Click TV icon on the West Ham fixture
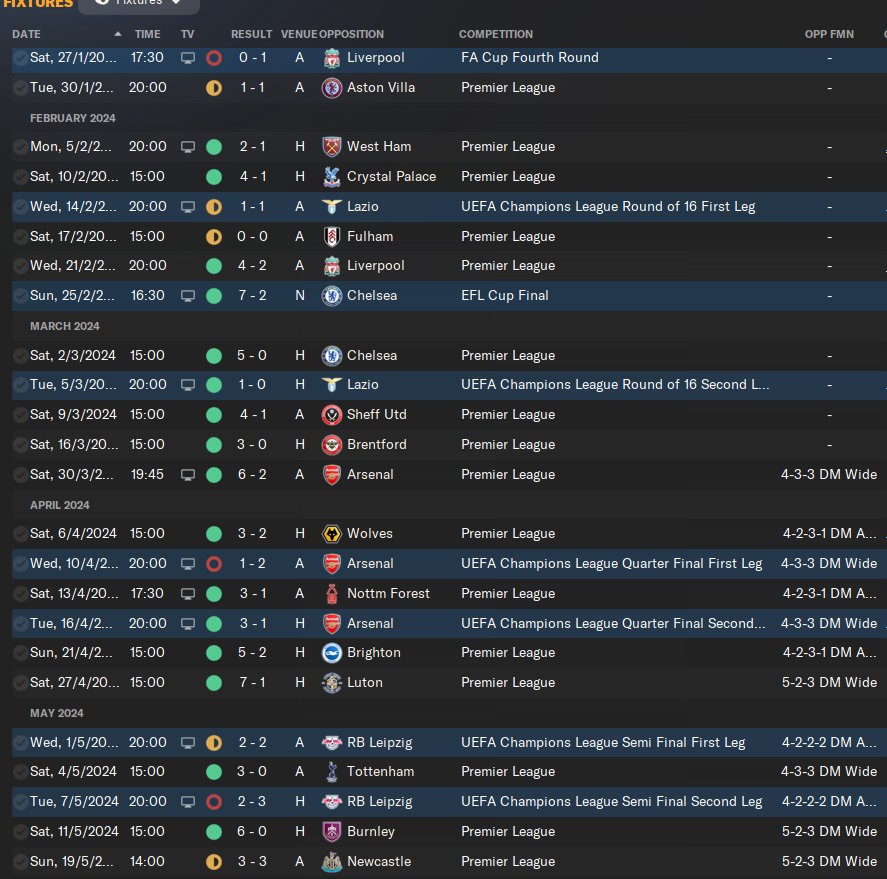The height and width of the screenshot is (879, 887). click(188, 146)
